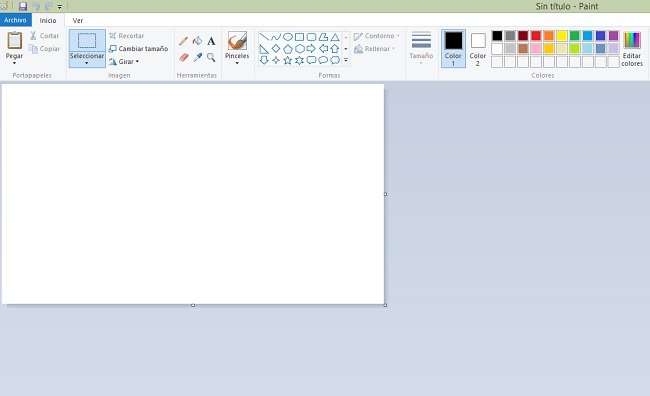650x396 pixels.
Task: Choose the Diamond shape
Action: pos(276,49)
